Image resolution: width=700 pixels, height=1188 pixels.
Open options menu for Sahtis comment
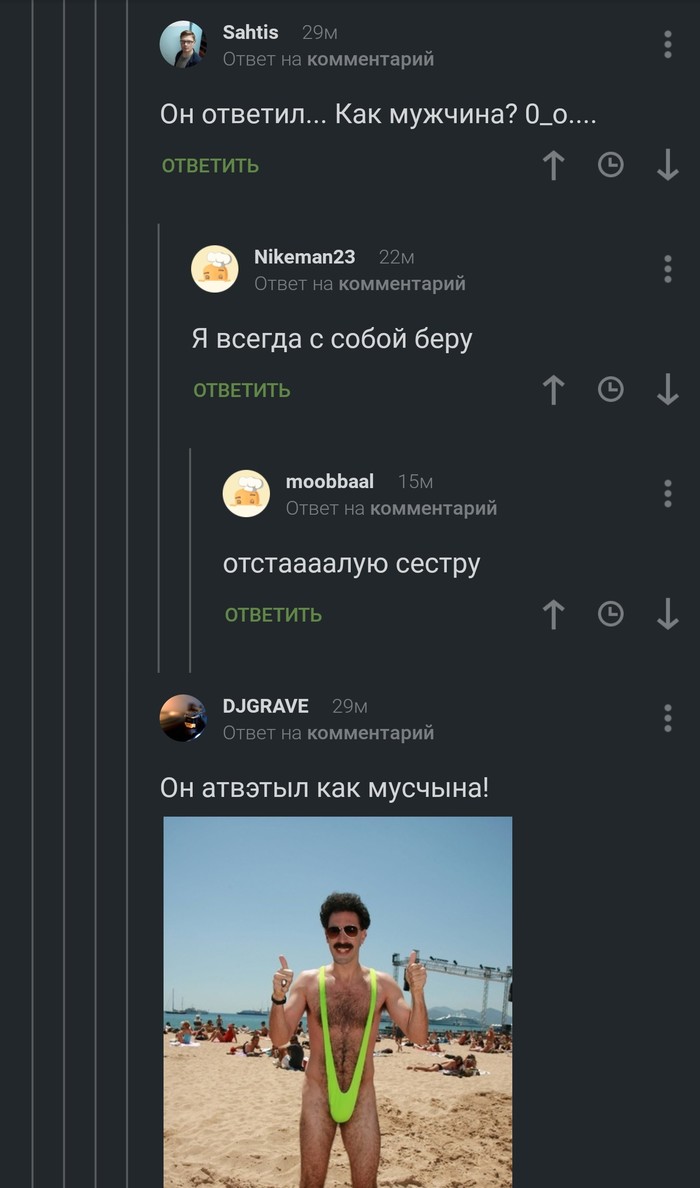click(x=667, y=45)
